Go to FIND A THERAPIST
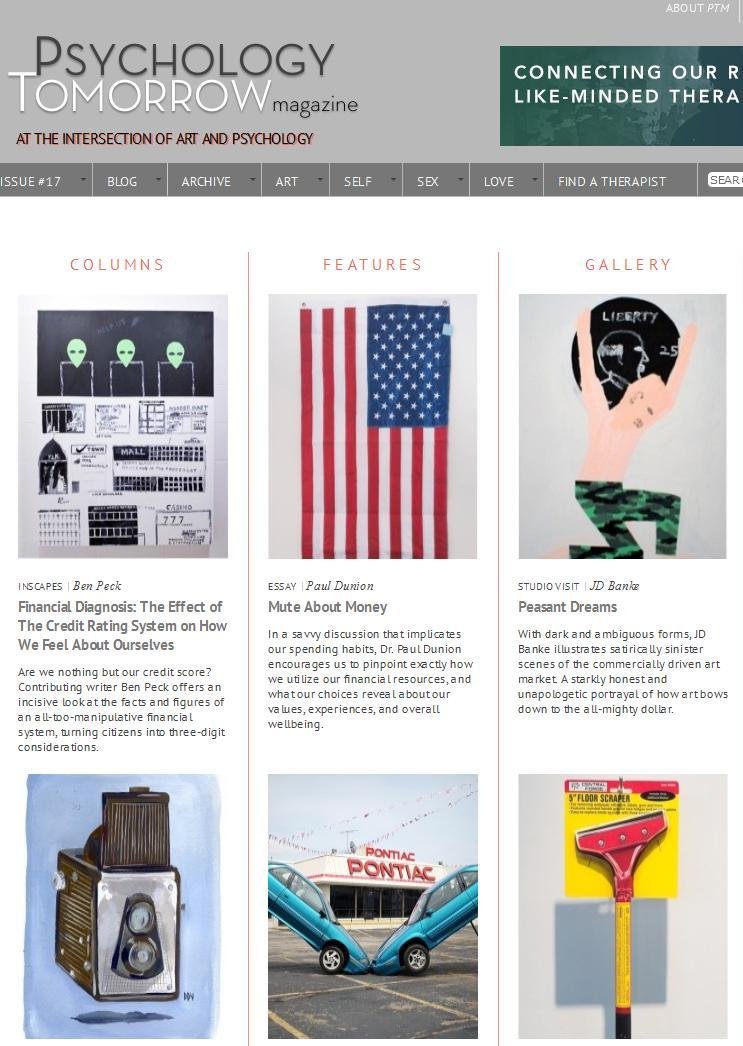This screenshot has width=743, height=1046. pos(612,181)
